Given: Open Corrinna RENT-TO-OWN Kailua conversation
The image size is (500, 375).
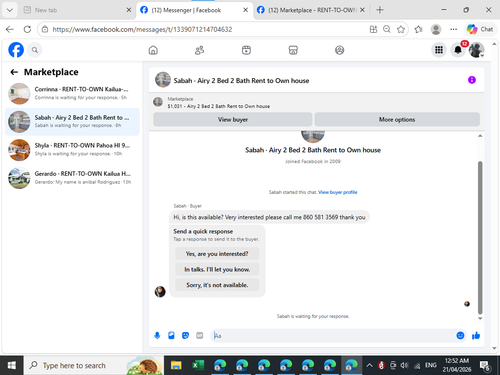Looking at the screenshot, I should [72, 93].
